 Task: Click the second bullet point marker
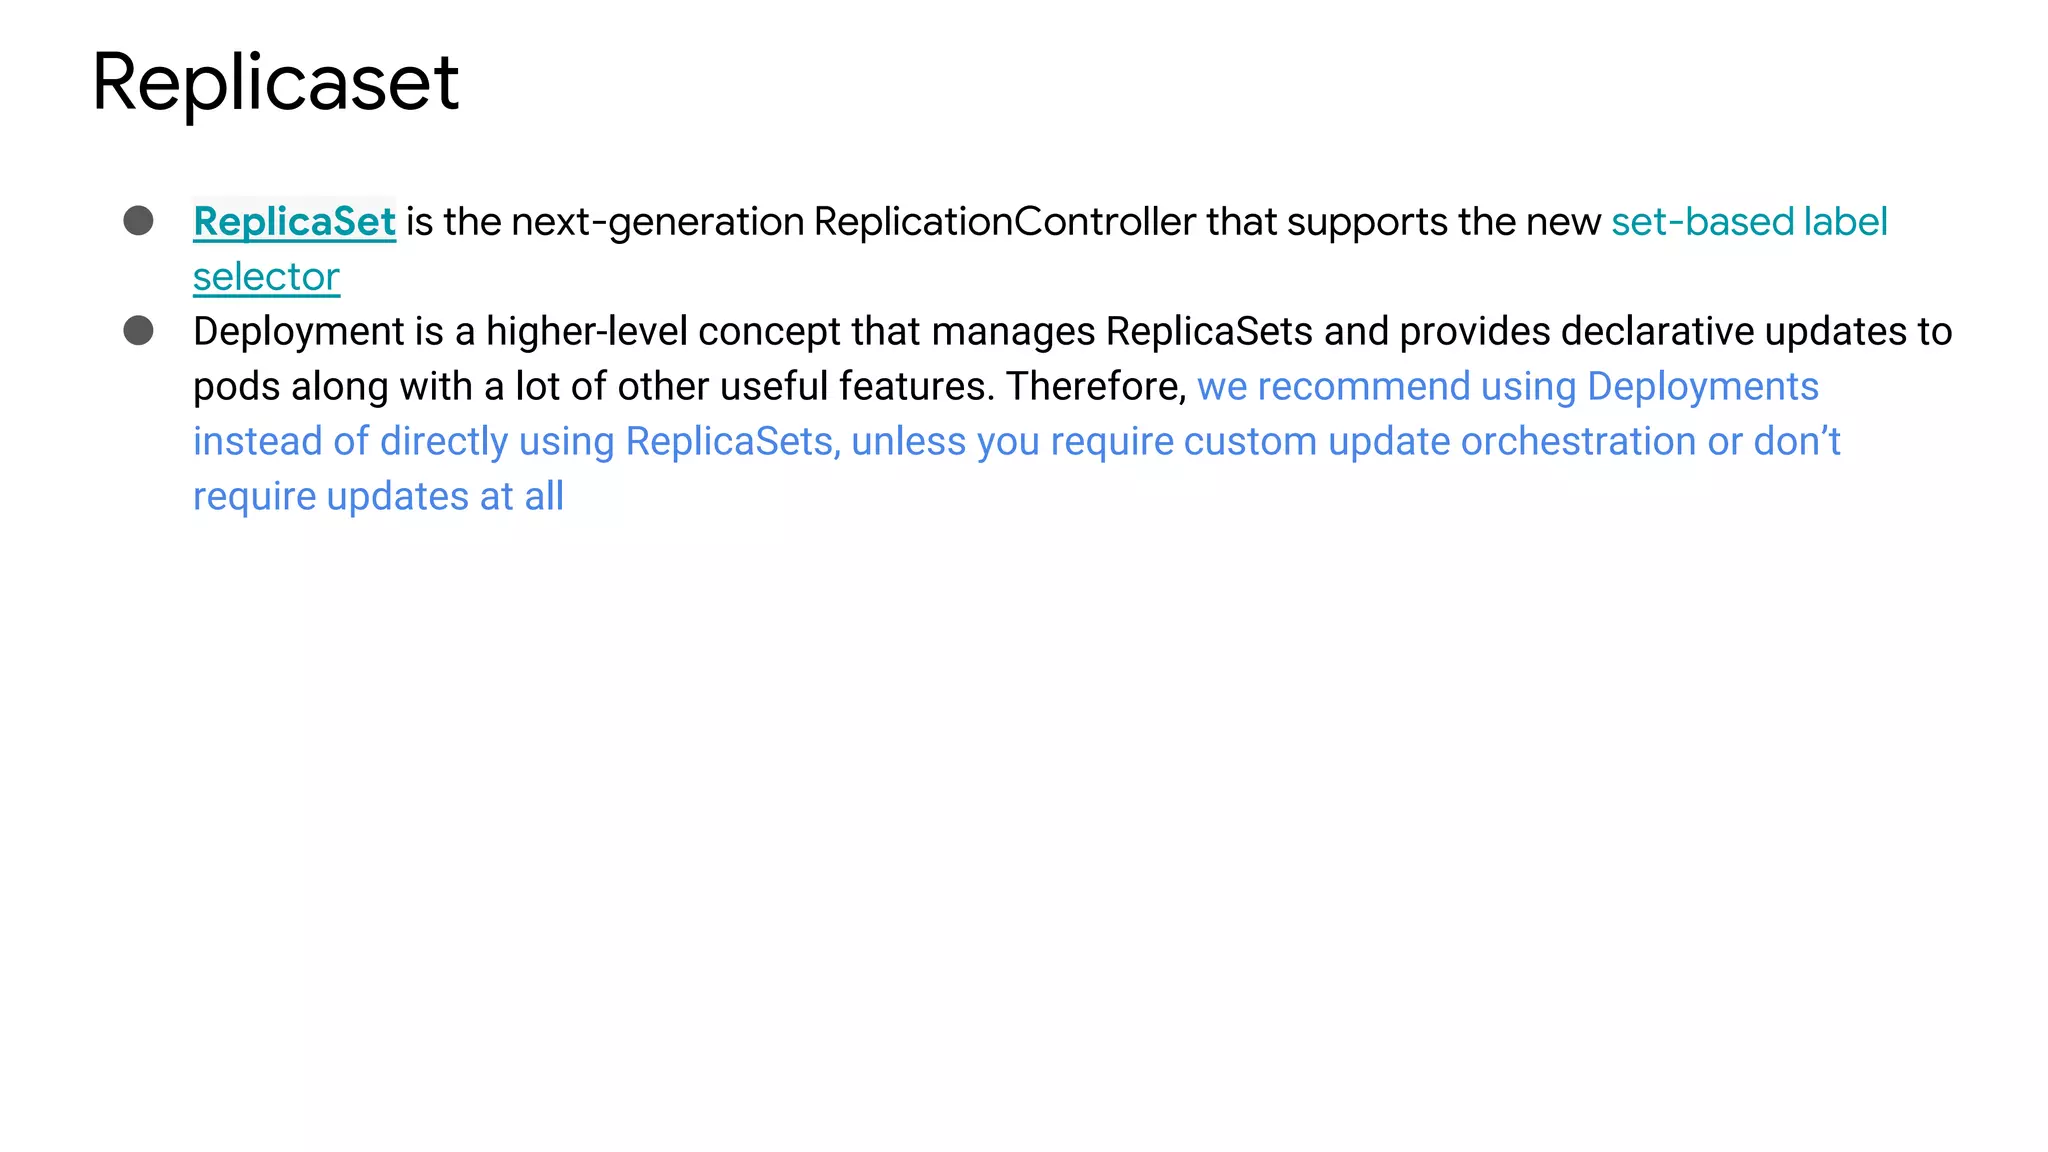coord(138,330)
